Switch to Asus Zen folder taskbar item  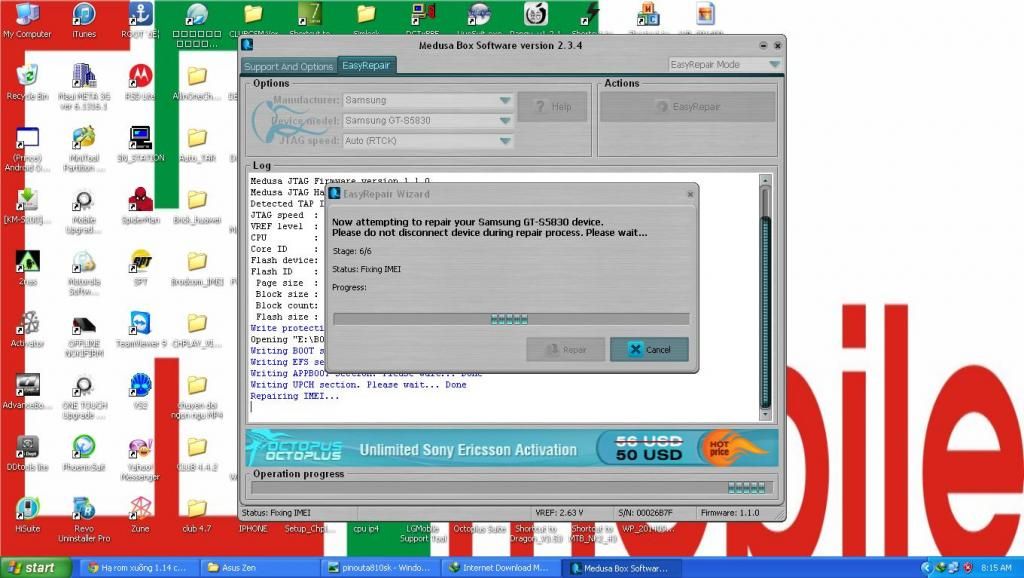tap(261, 568)
